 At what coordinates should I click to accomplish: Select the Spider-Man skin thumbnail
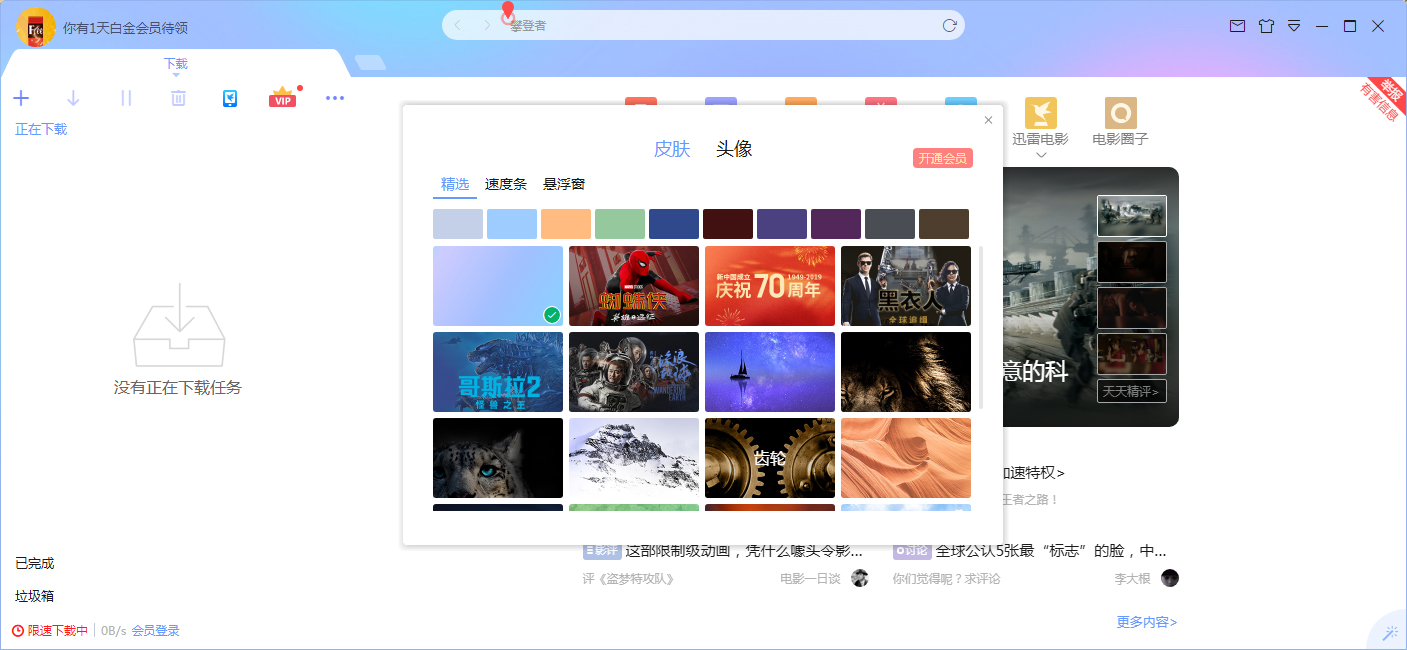(634, 286)
